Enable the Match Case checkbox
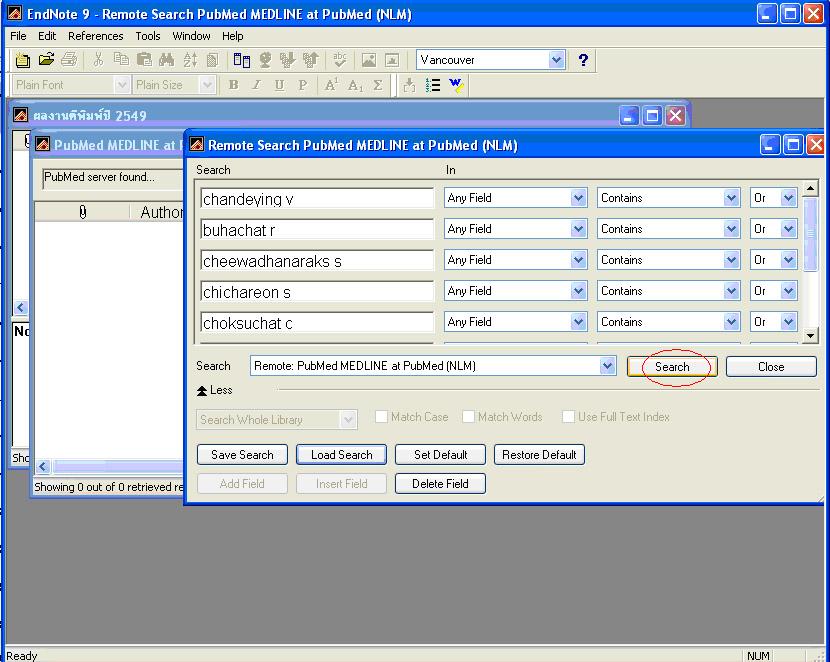Viewport: 830px width, 662px height. coord(381,416)
